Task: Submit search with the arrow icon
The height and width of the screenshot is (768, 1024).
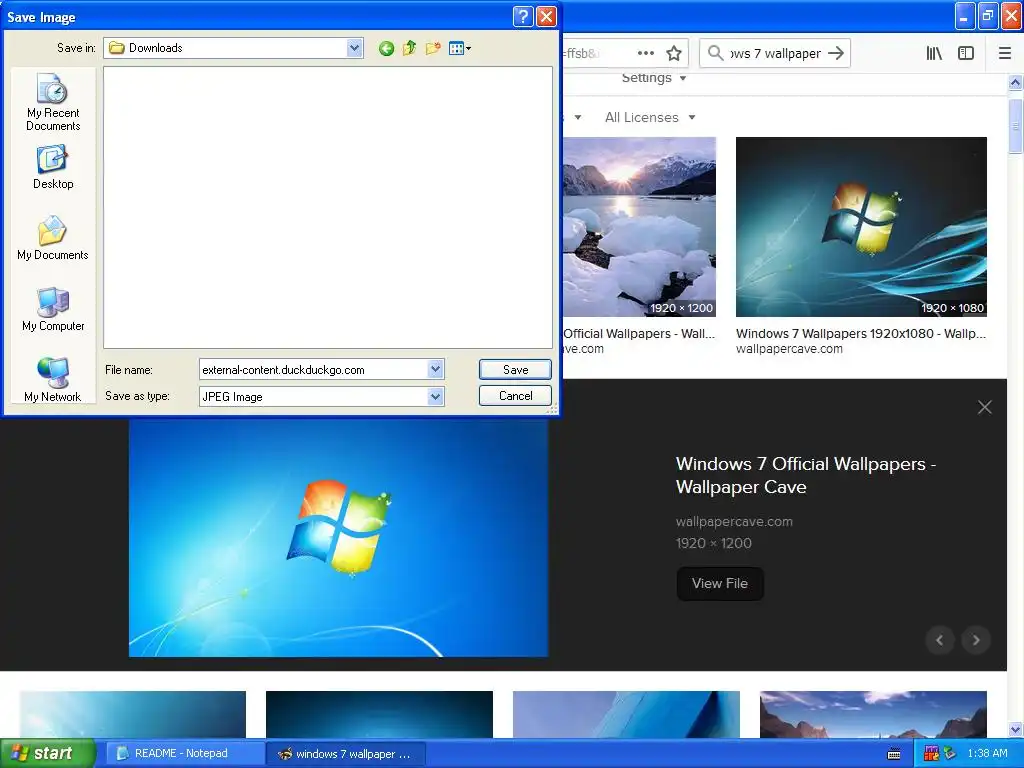Action: coord(836,54)
